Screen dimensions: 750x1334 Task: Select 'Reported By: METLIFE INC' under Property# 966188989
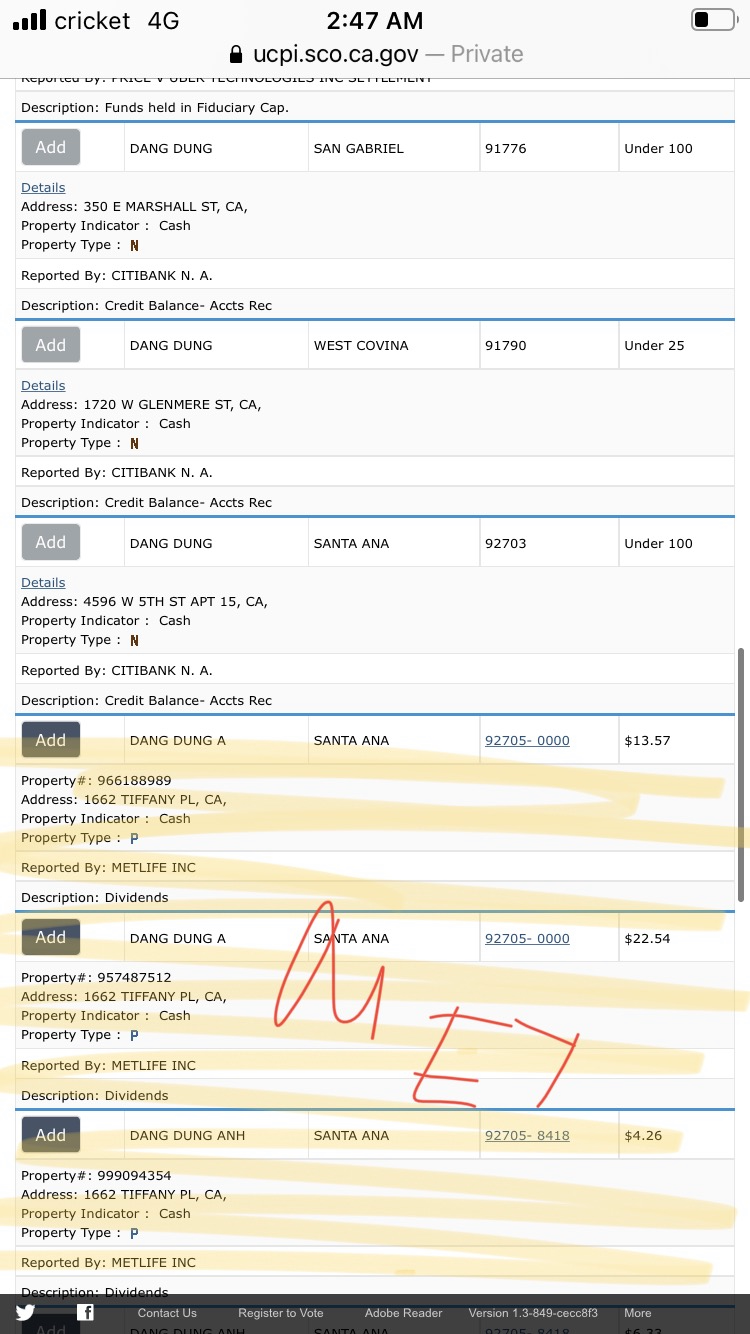[108, 867]
